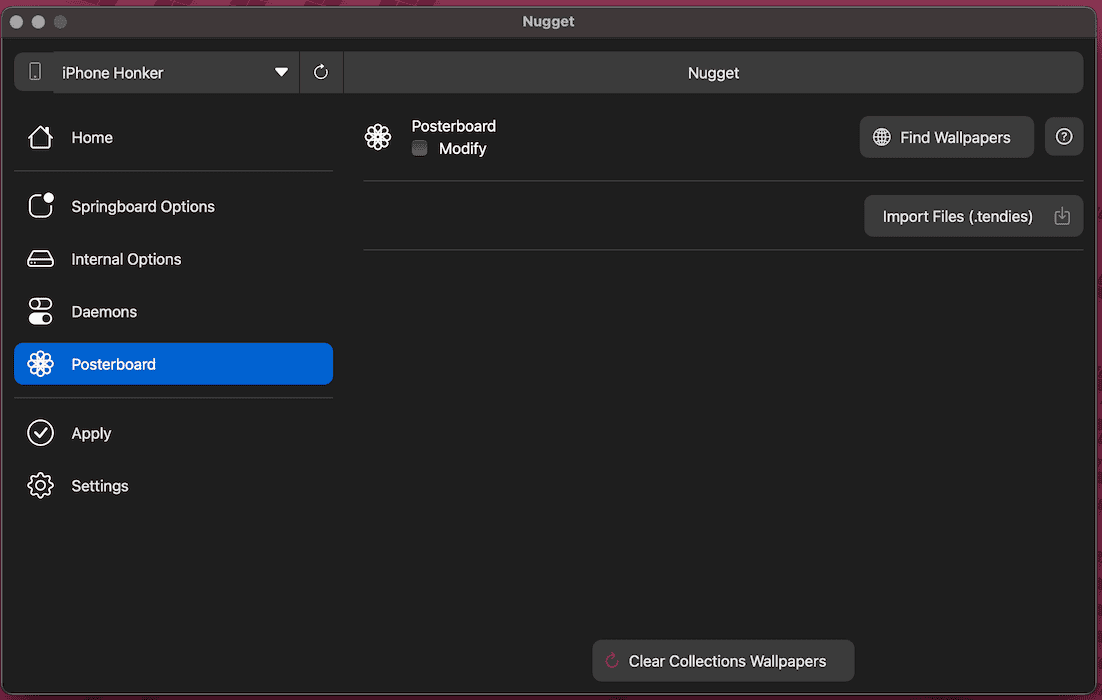Click the Nugget title bar button

713,72
